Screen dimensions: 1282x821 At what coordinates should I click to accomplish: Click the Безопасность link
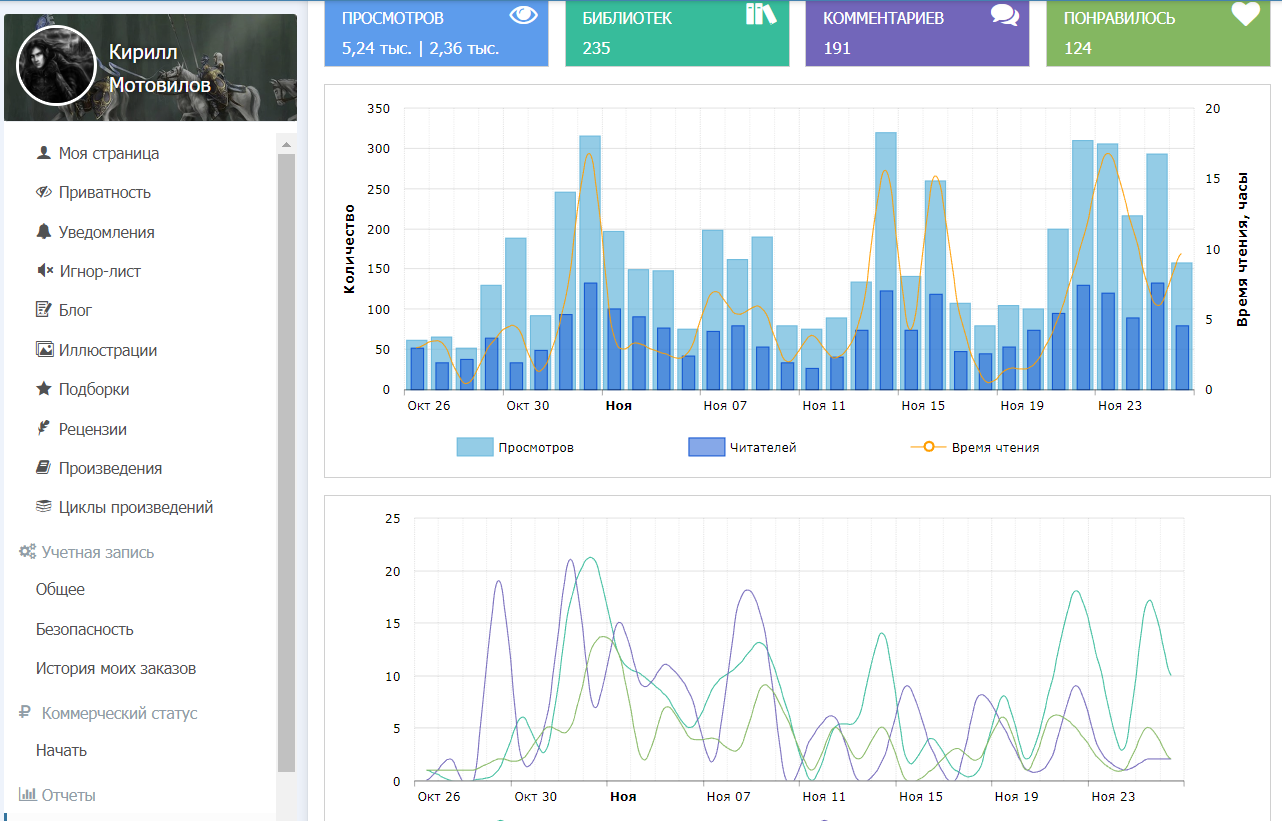point(84,629)
